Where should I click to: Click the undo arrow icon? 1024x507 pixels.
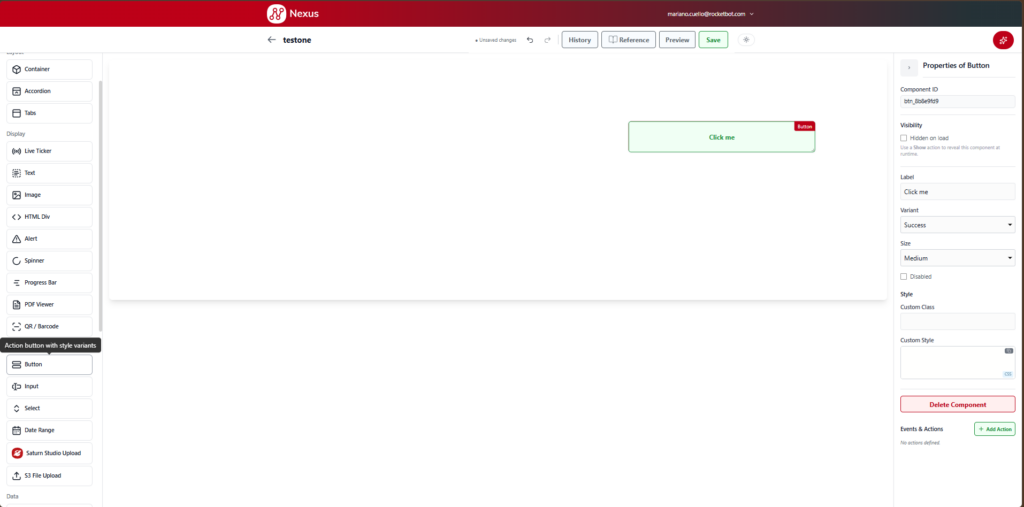[530, 40]
